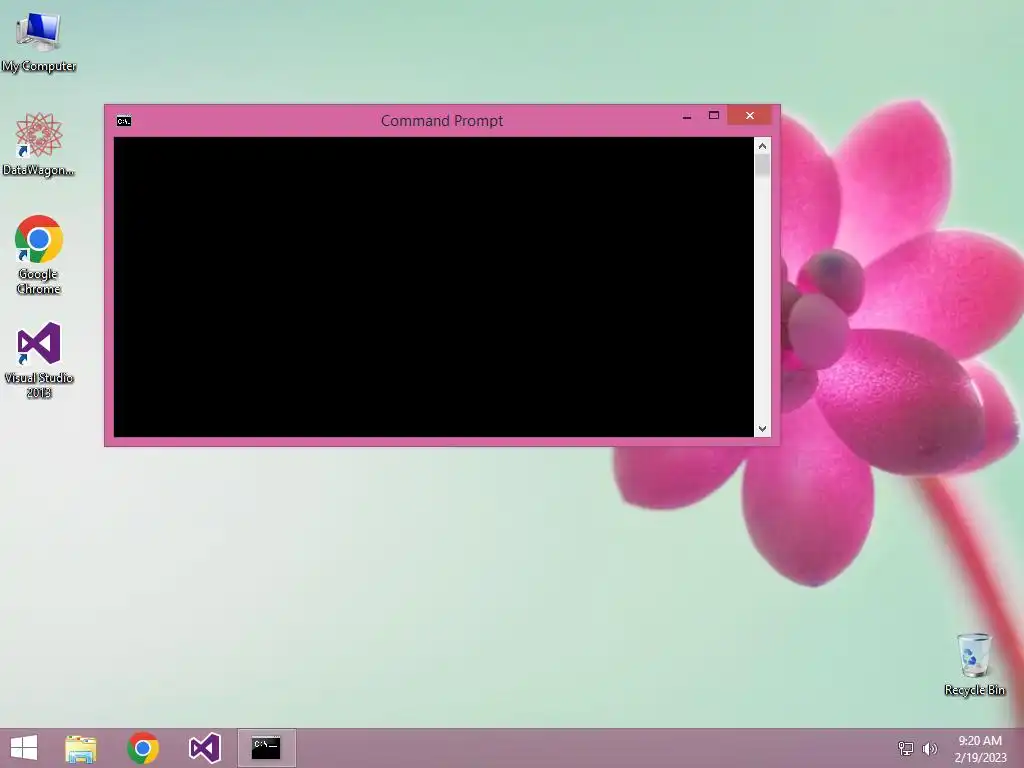The width and height of the screenshot is (1024, 768).
Task: Click the Command Prompt scrollbar up arrow
Action: [x=762, y=146]
